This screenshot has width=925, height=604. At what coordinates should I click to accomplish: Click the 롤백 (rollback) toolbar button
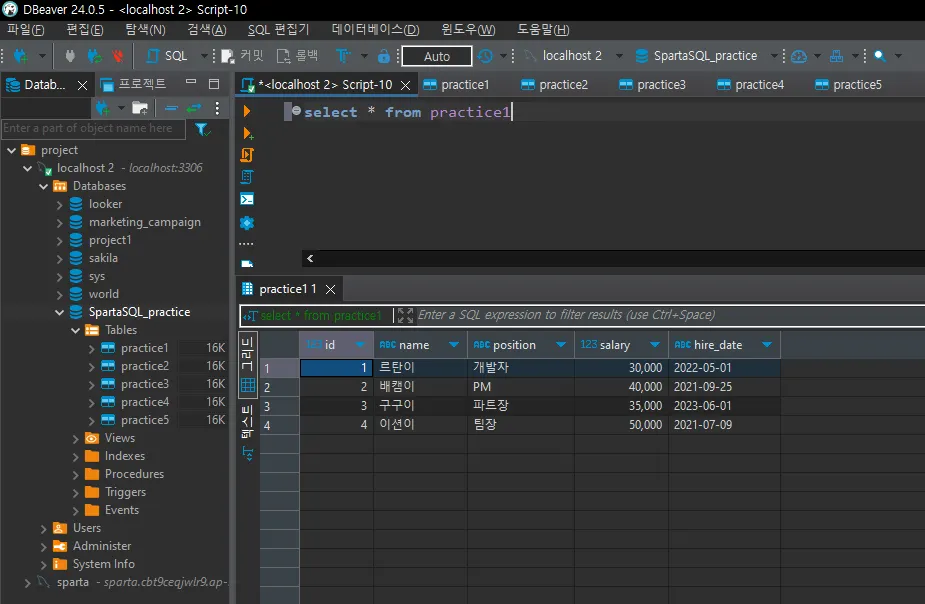298,56
